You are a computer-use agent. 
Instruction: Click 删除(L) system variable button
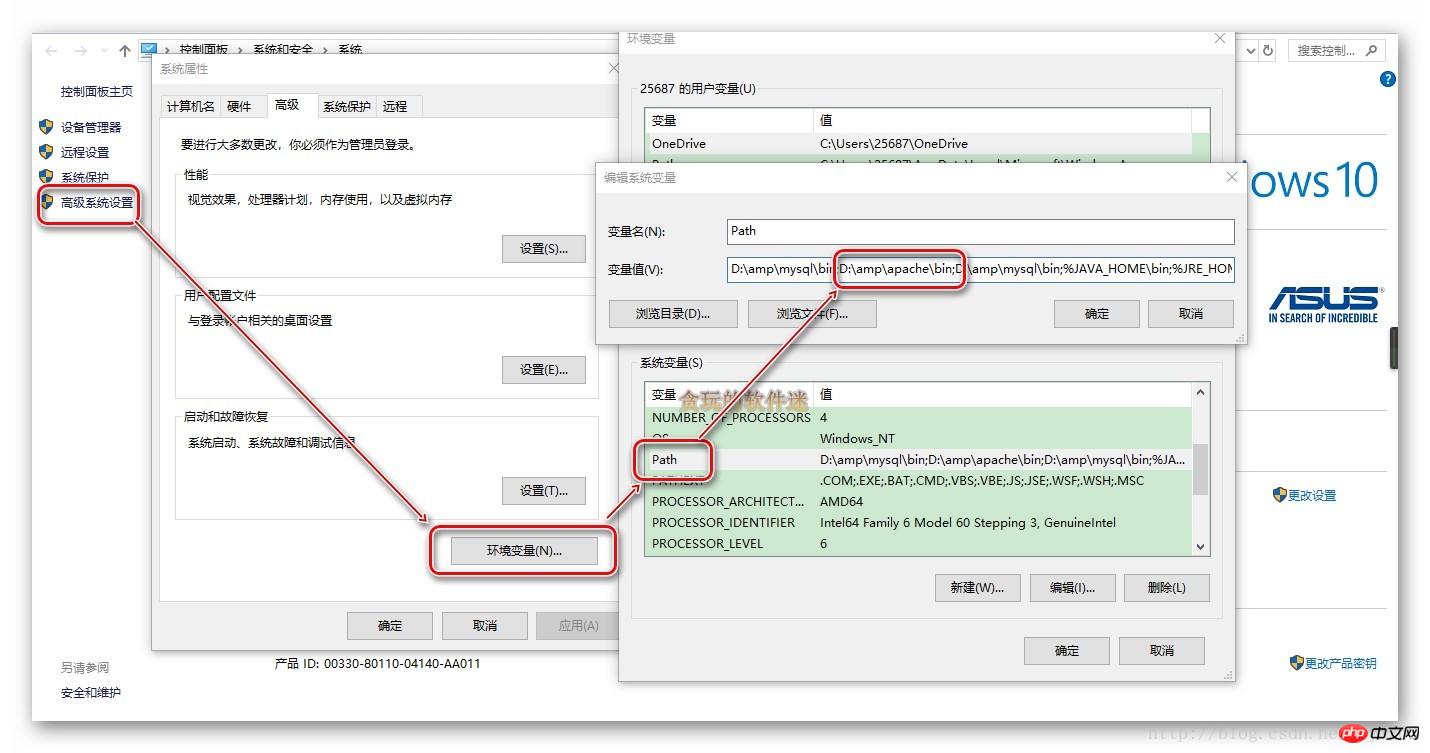click(x=1166, y=588)
